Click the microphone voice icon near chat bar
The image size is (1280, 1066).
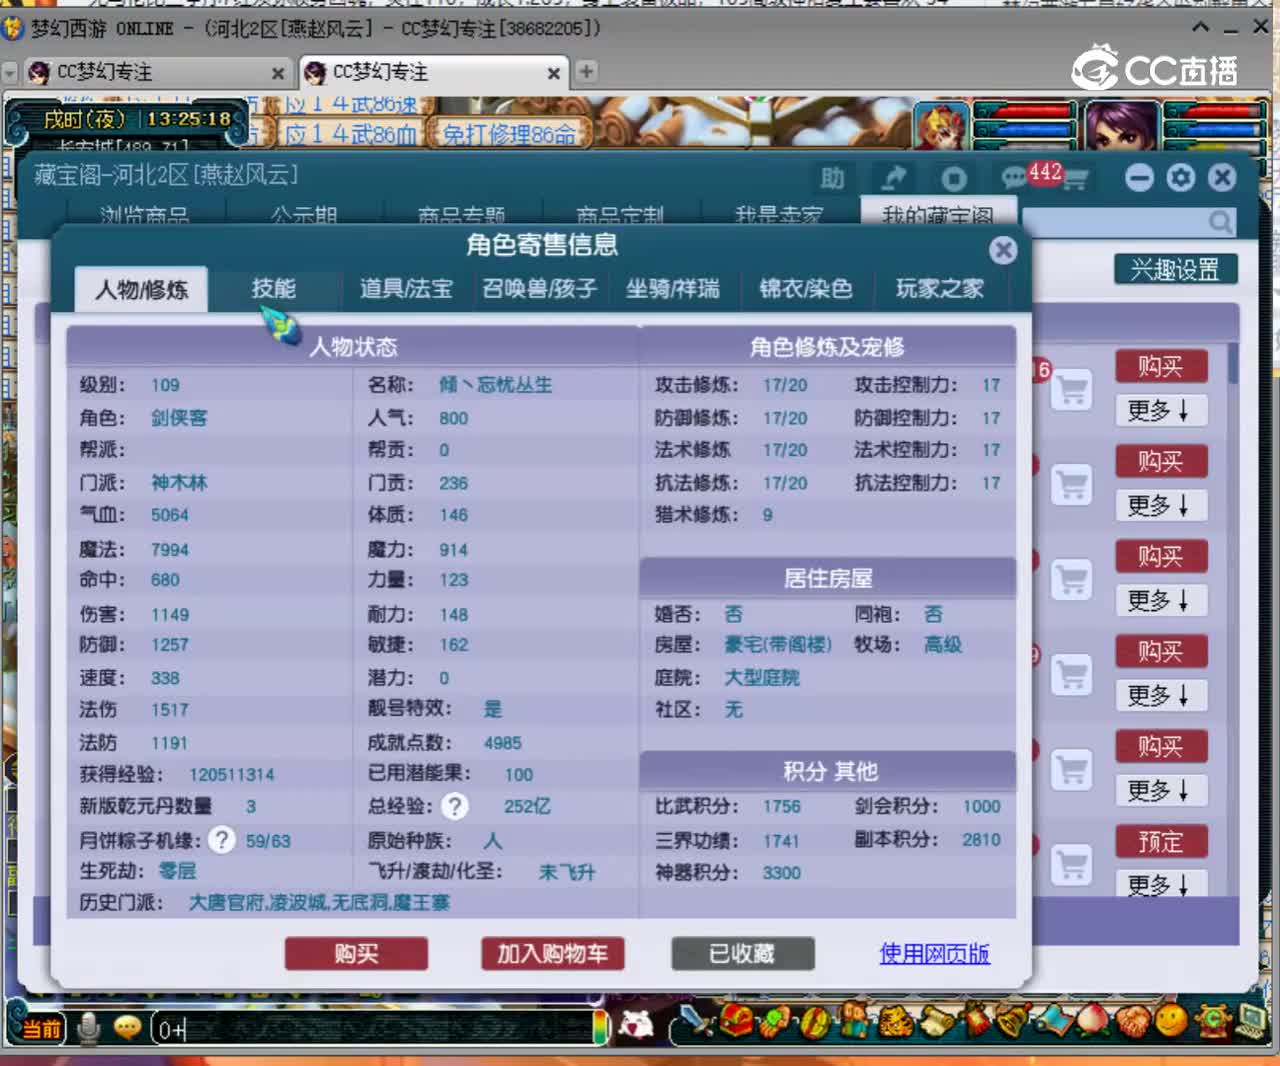[x=89, y=1028]
